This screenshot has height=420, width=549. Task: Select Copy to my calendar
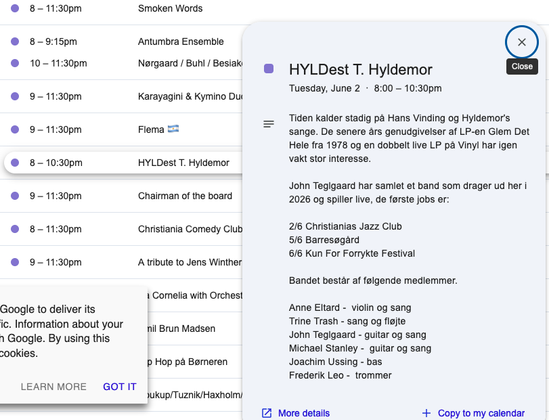[481, 413]
